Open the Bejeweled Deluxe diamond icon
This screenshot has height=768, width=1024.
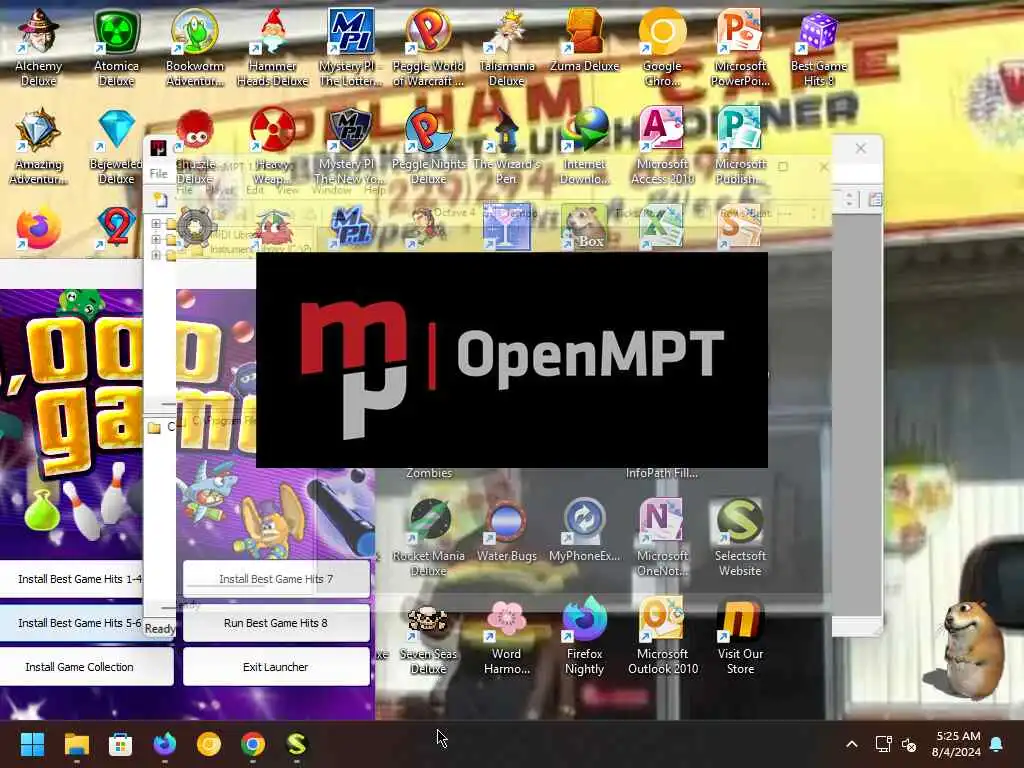[x=116, y=145]
